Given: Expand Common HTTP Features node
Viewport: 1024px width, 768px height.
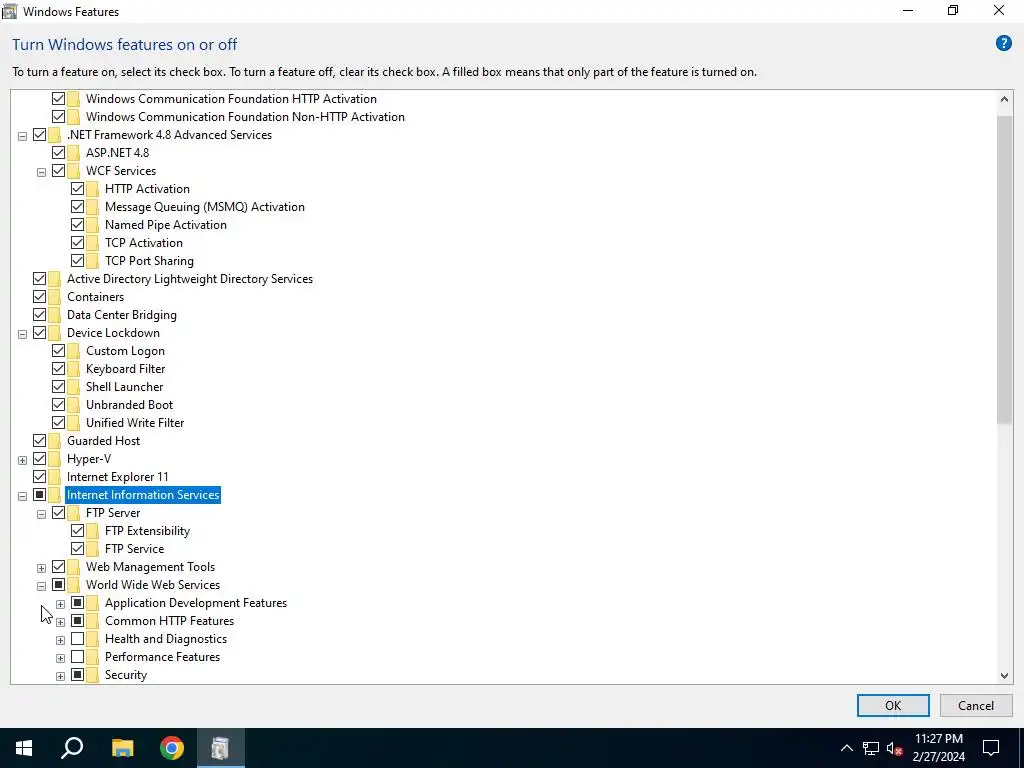Looking at the screenshot, I should click(60, 622).
